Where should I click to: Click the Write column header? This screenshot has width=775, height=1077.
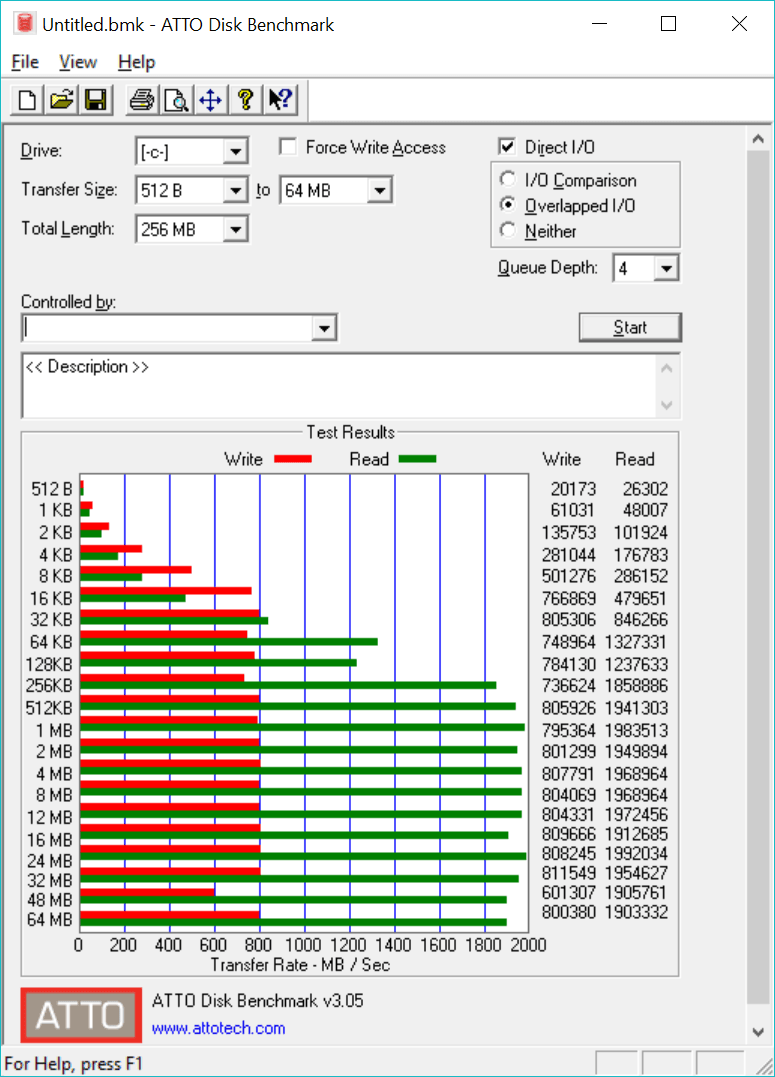click(x=561, y=459)
